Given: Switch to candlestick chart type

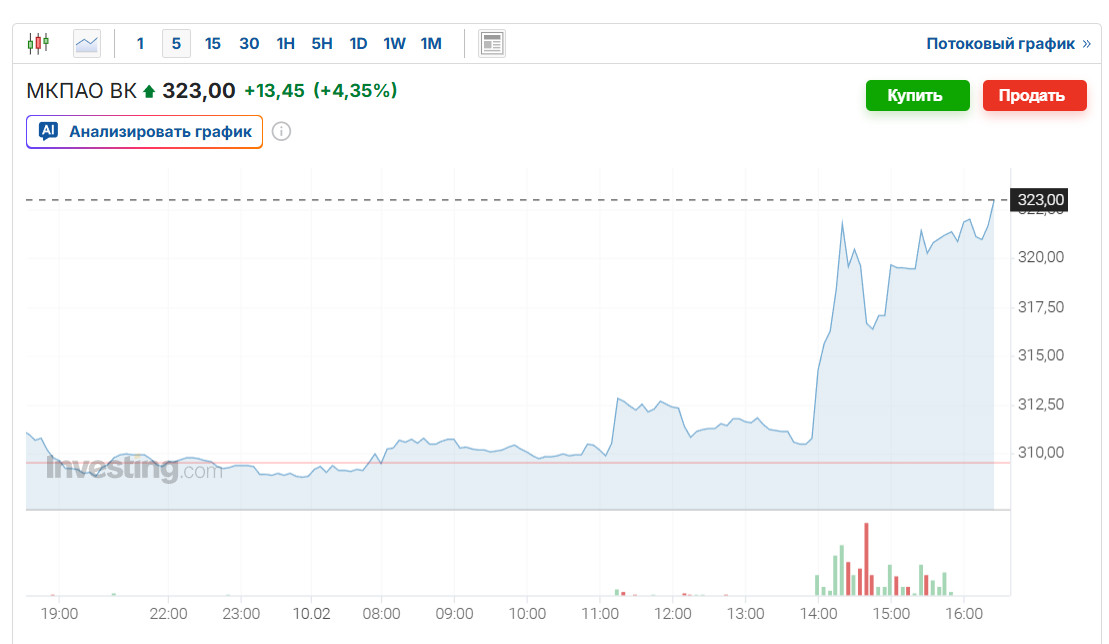Looking at the screenshot, I should pyautogui.click(x=39, y=43).
